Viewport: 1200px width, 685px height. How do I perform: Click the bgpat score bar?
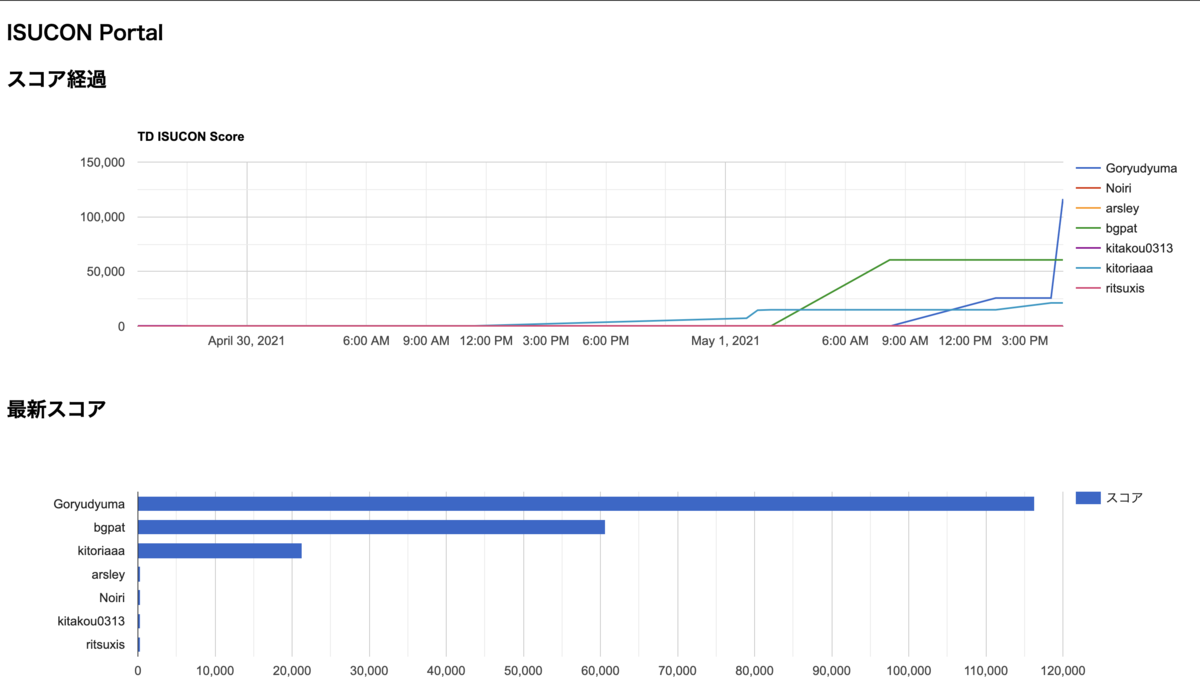pyautogui.click(x=371, y=527)
